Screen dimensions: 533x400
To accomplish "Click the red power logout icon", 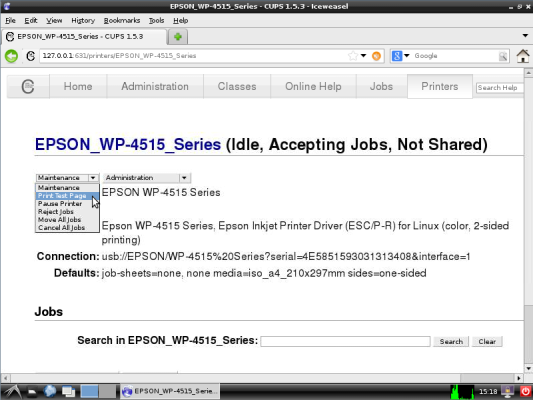I will pyautogui.click(x=526, y=392).
